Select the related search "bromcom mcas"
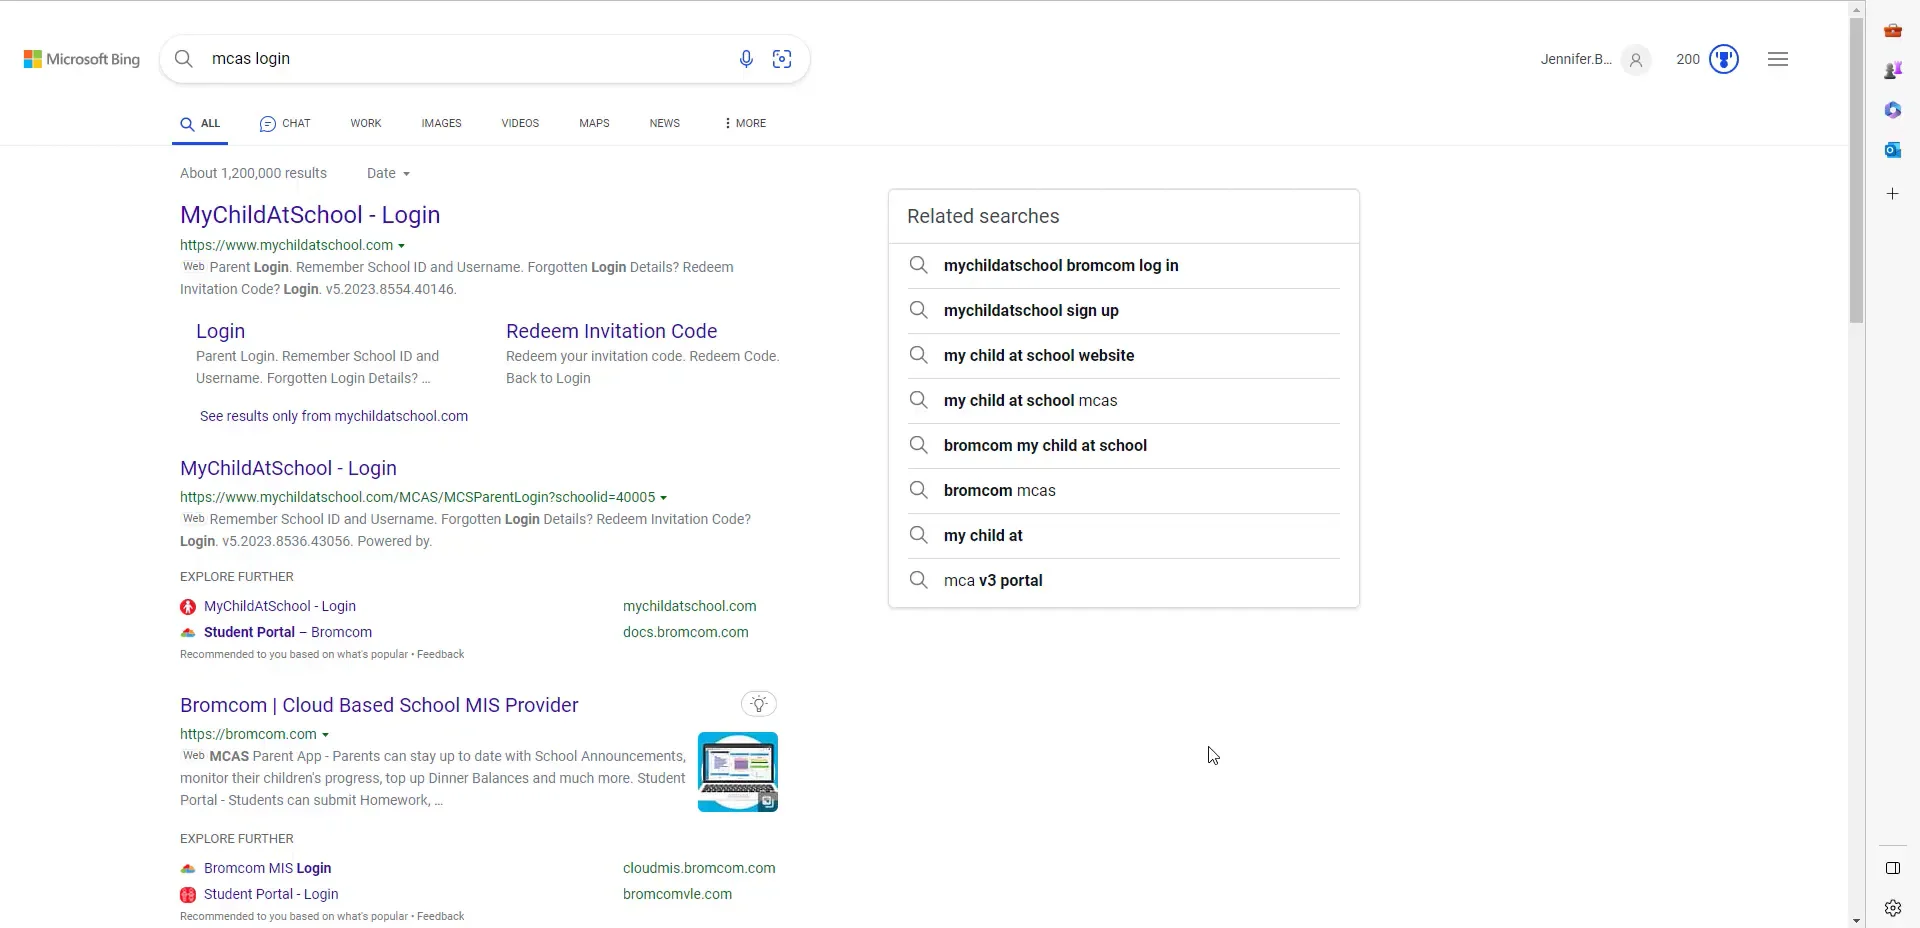The height and width of the screenshot is (928, 1920). (x=999, y=491)
